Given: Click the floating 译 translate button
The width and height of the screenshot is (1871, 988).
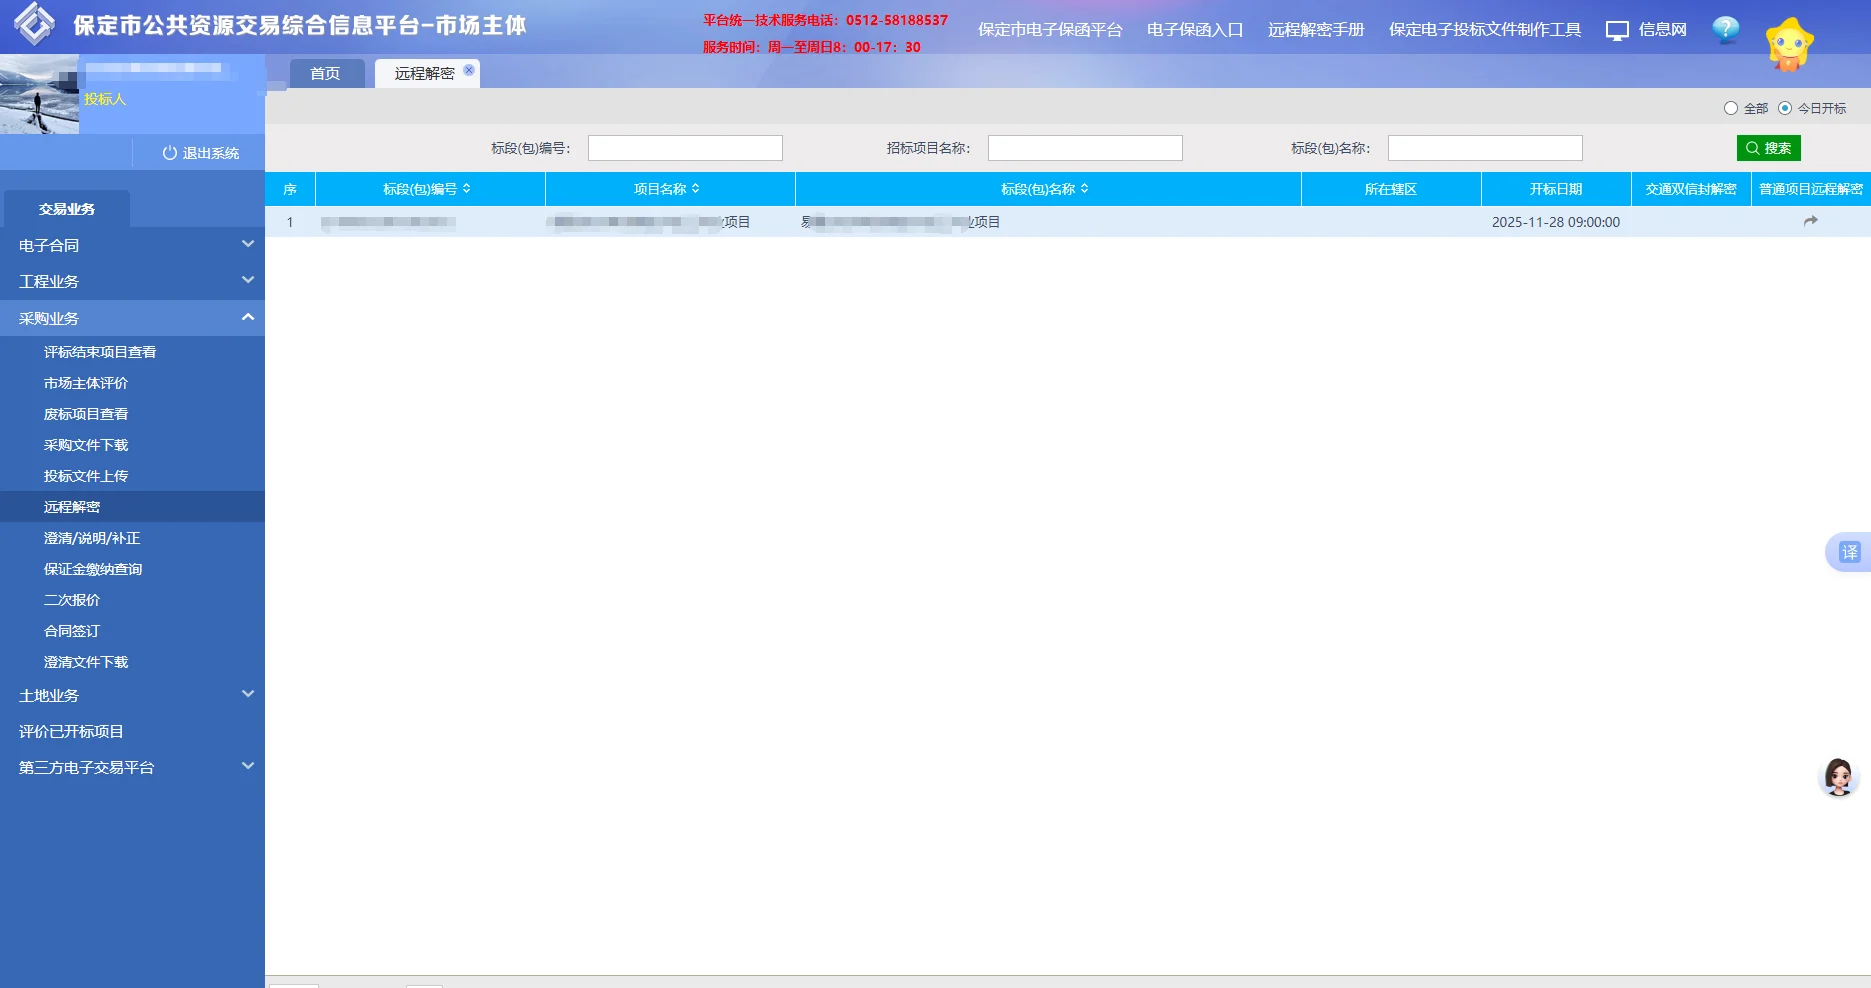Looking at the screenshot, I should click(x=1849, y=552).
